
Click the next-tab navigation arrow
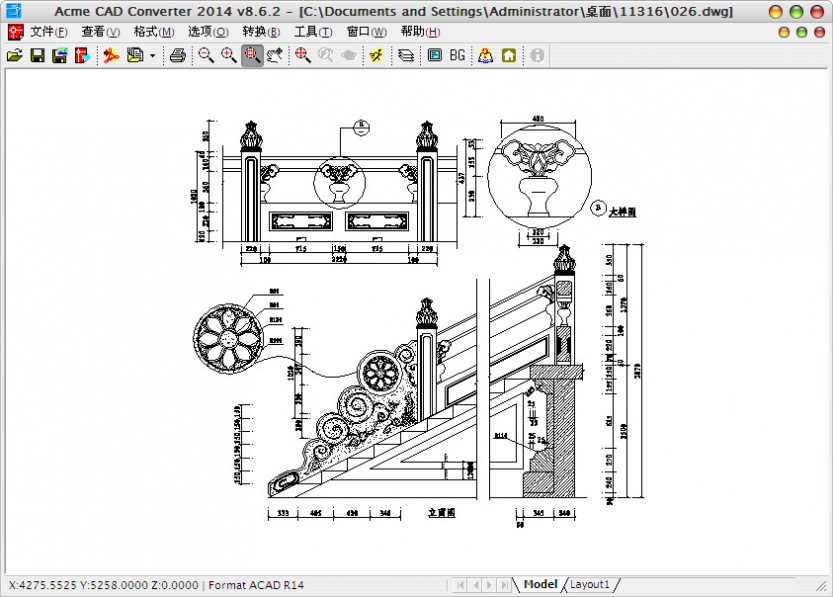click(489, 585)
